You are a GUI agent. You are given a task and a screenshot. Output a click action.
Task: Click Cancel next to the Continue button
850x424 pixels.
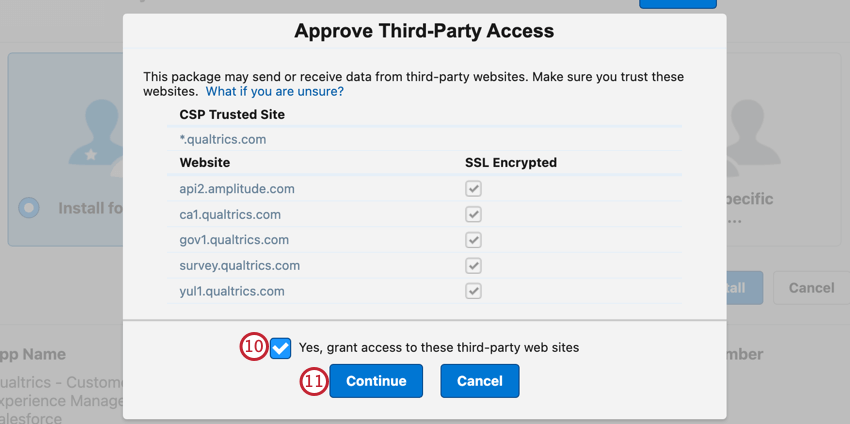pos(479,381)
